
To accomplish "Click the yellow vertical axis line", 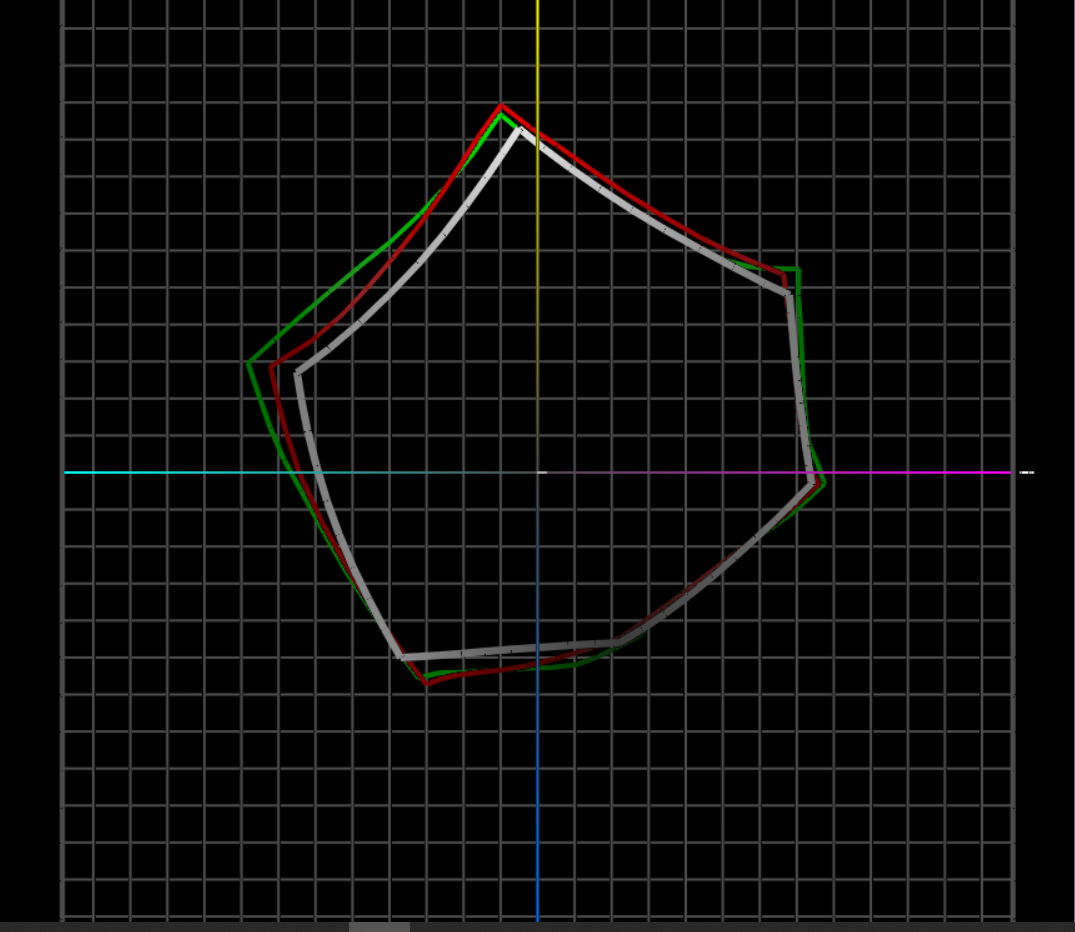I will (538, 60).
